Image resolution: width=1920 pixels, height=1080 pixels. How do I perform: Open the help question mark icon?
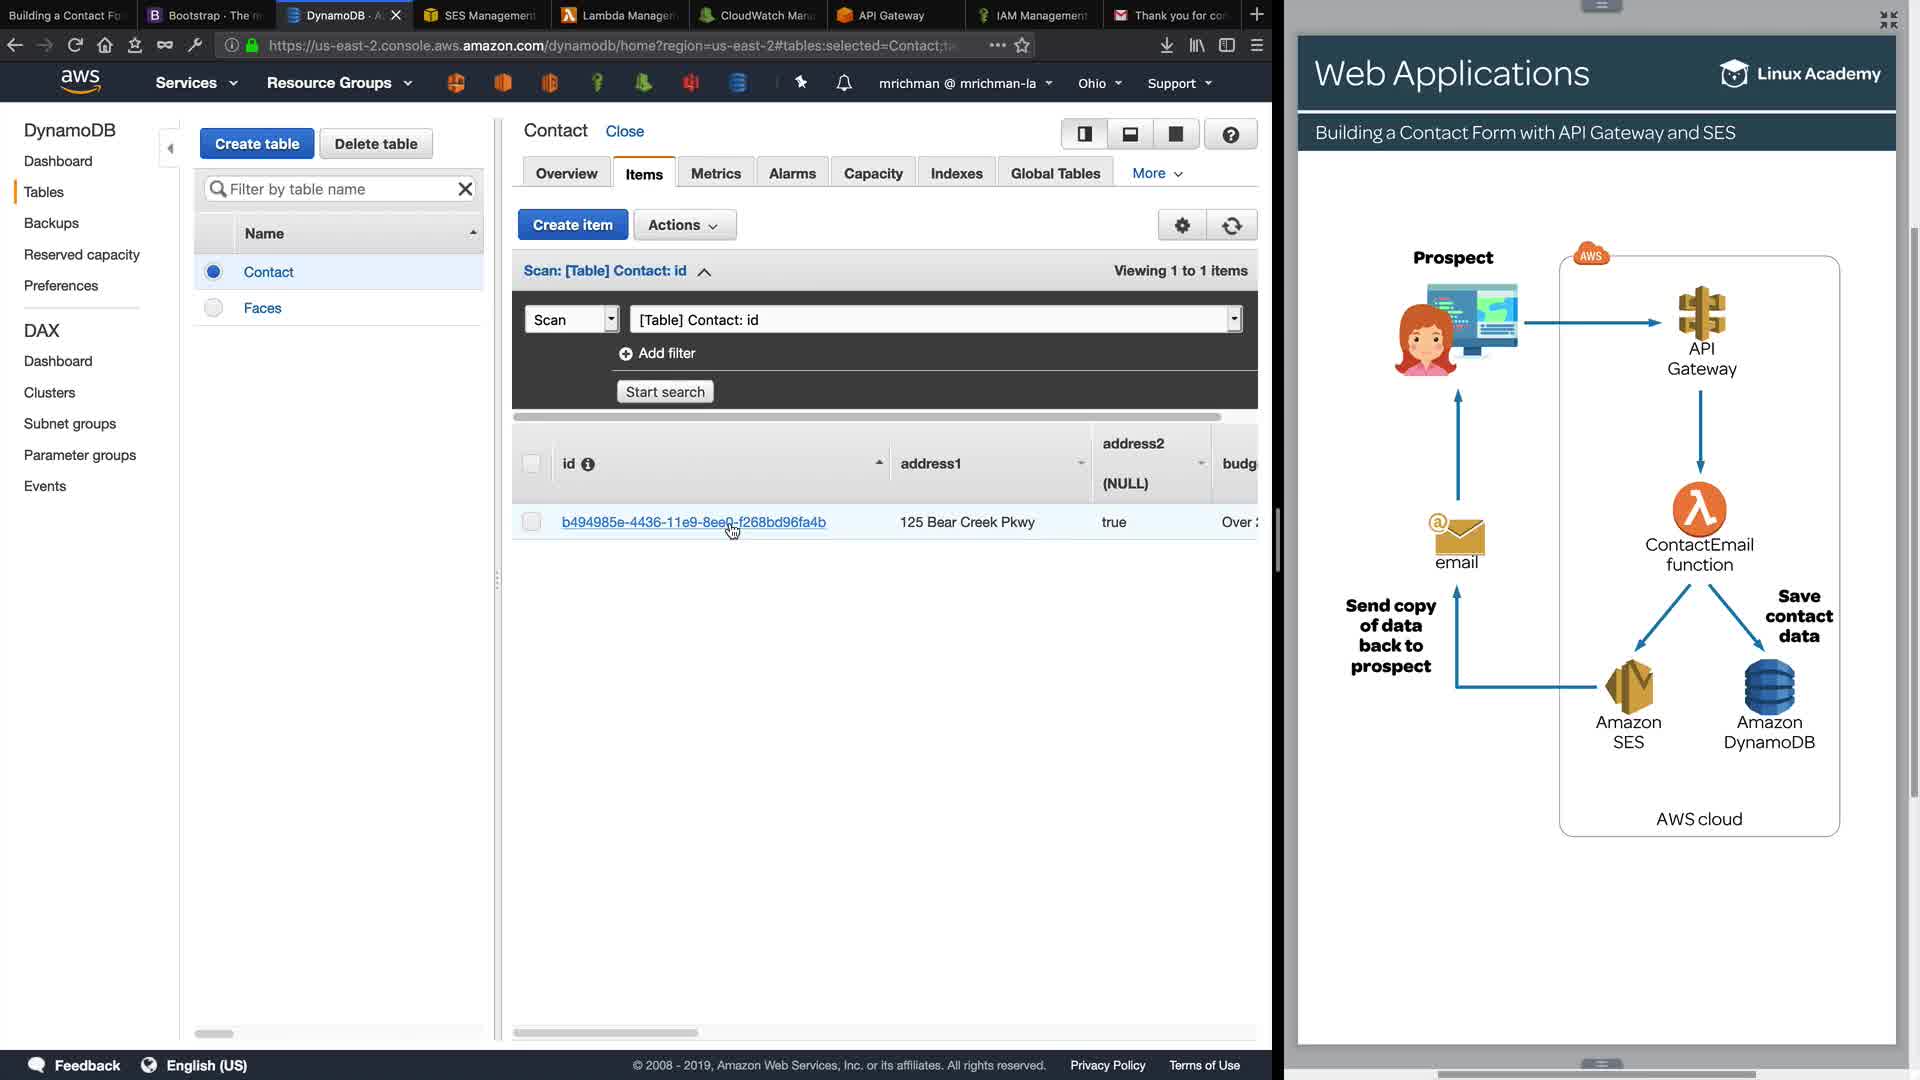point(1230,134)
